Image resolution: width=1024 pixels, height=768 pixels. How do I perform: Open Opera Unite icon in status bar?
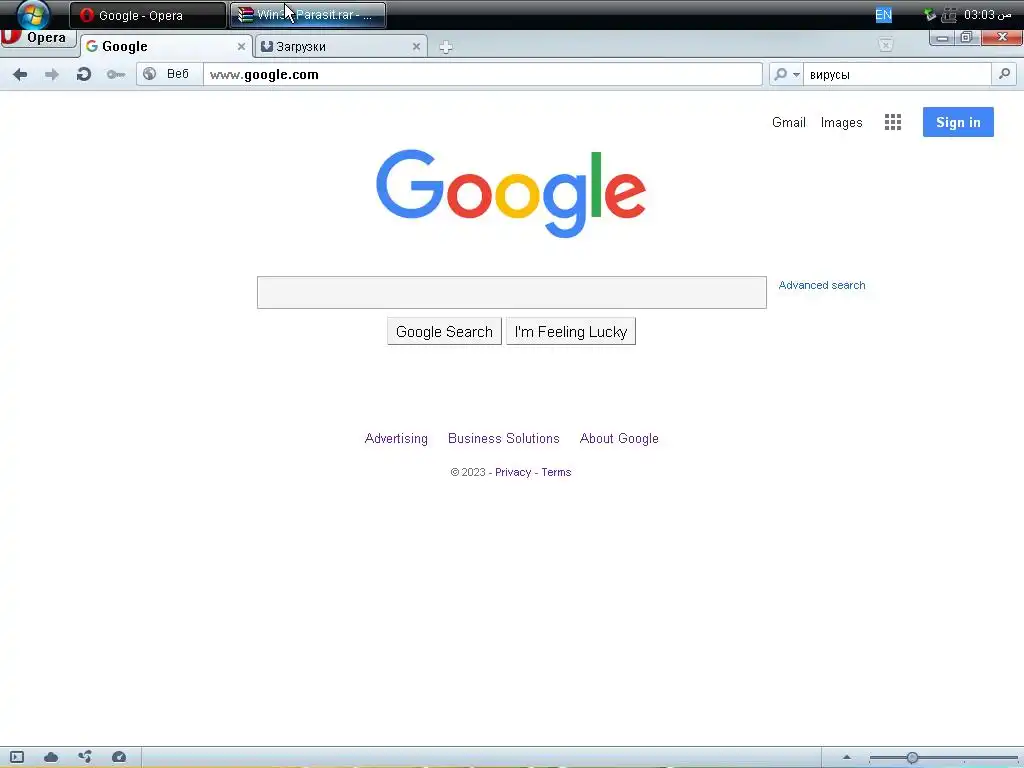coord(85,757)
